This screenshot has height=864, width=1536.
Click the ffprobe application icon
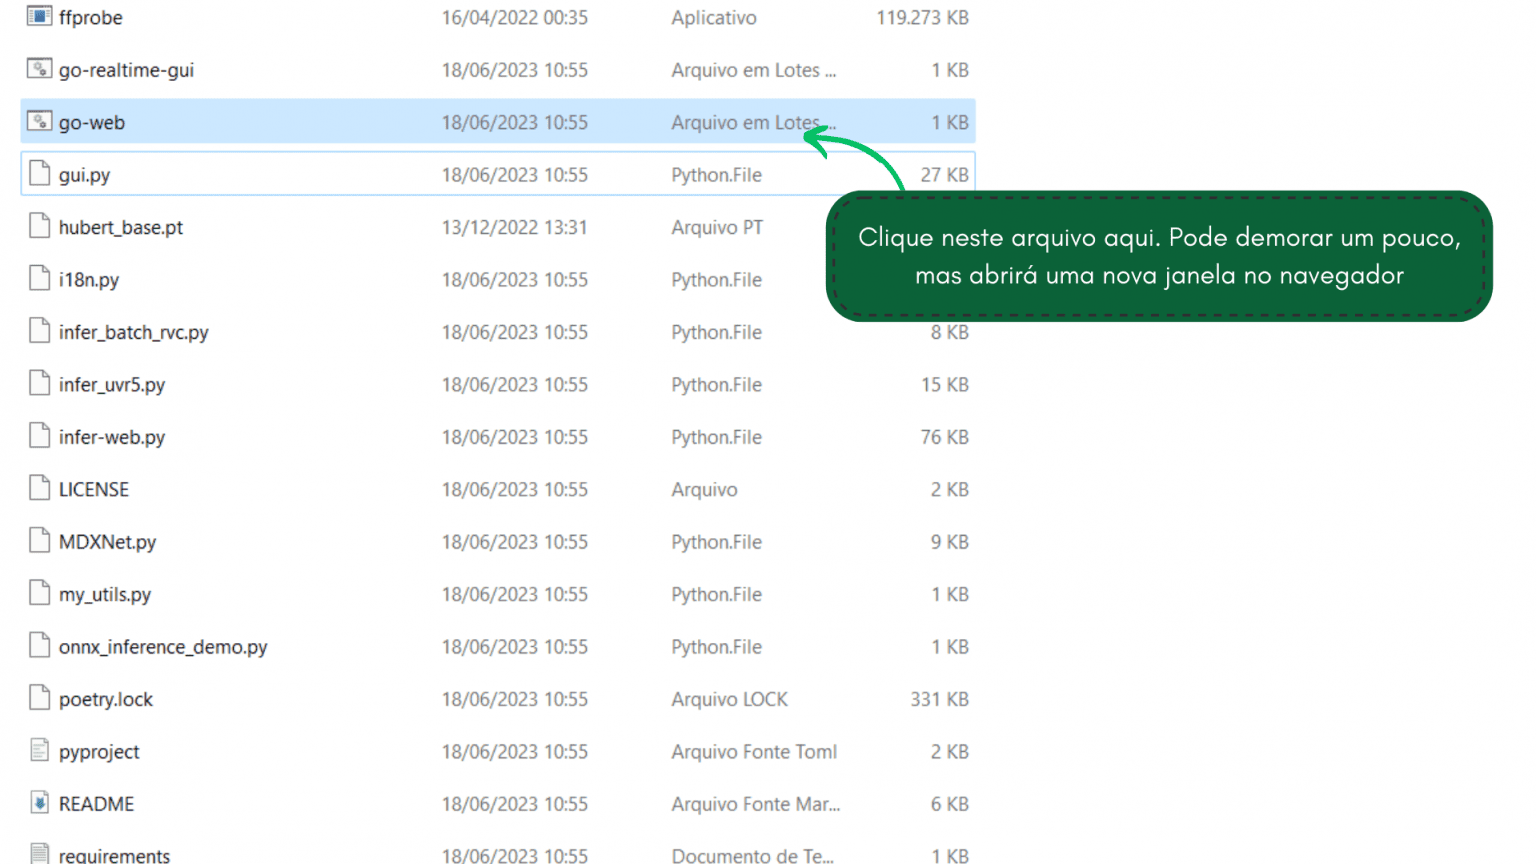click(39, 16)
